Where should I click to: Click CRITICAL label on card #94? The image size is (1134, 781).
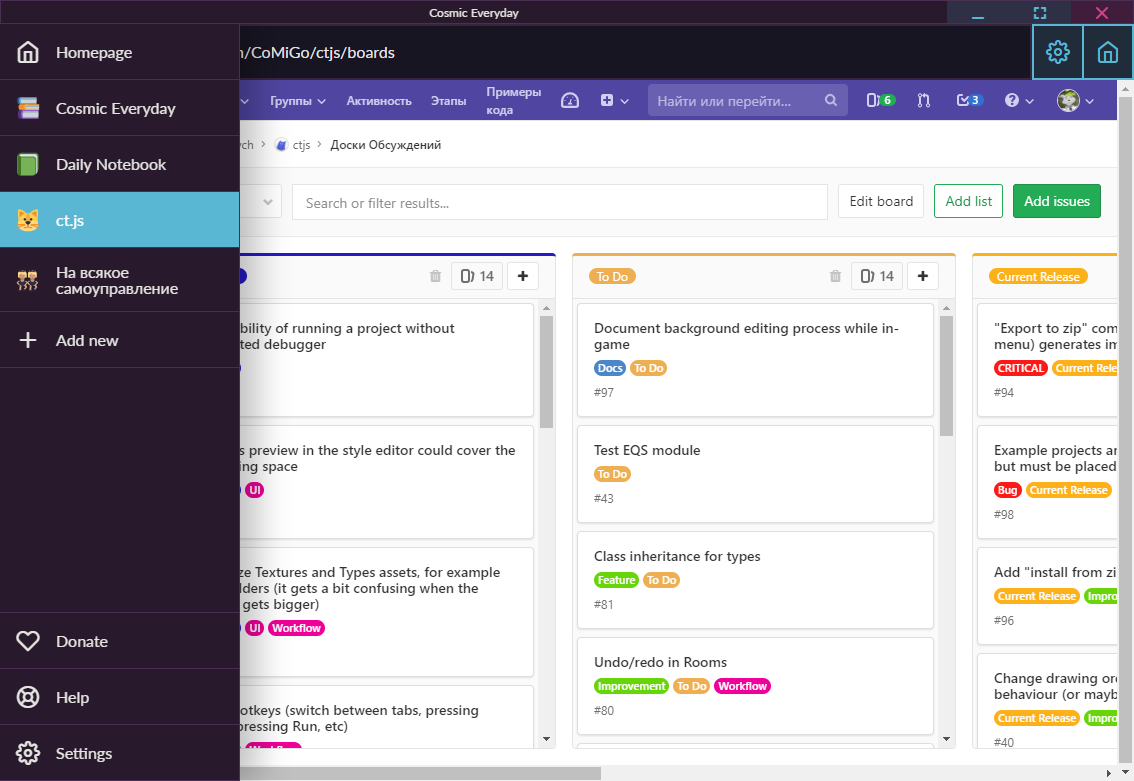(1020, 368)
